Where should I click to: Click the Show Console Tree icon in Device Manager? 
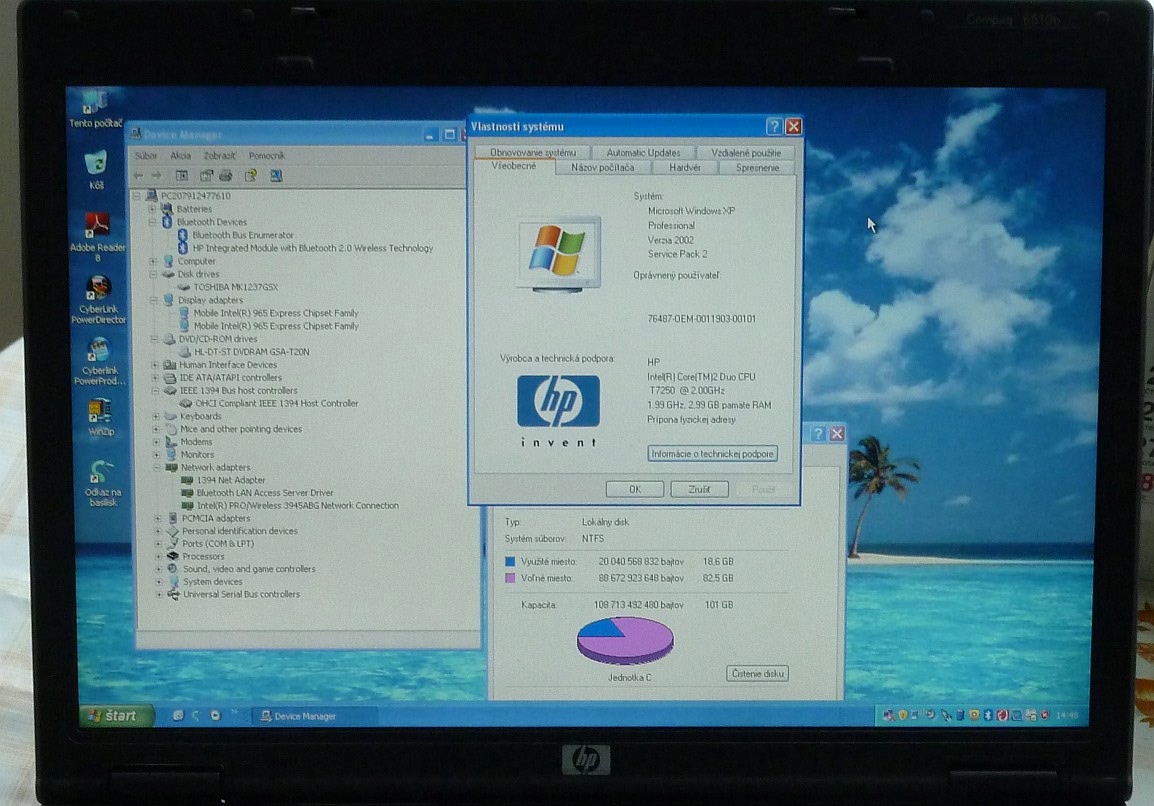pos(183,175)
